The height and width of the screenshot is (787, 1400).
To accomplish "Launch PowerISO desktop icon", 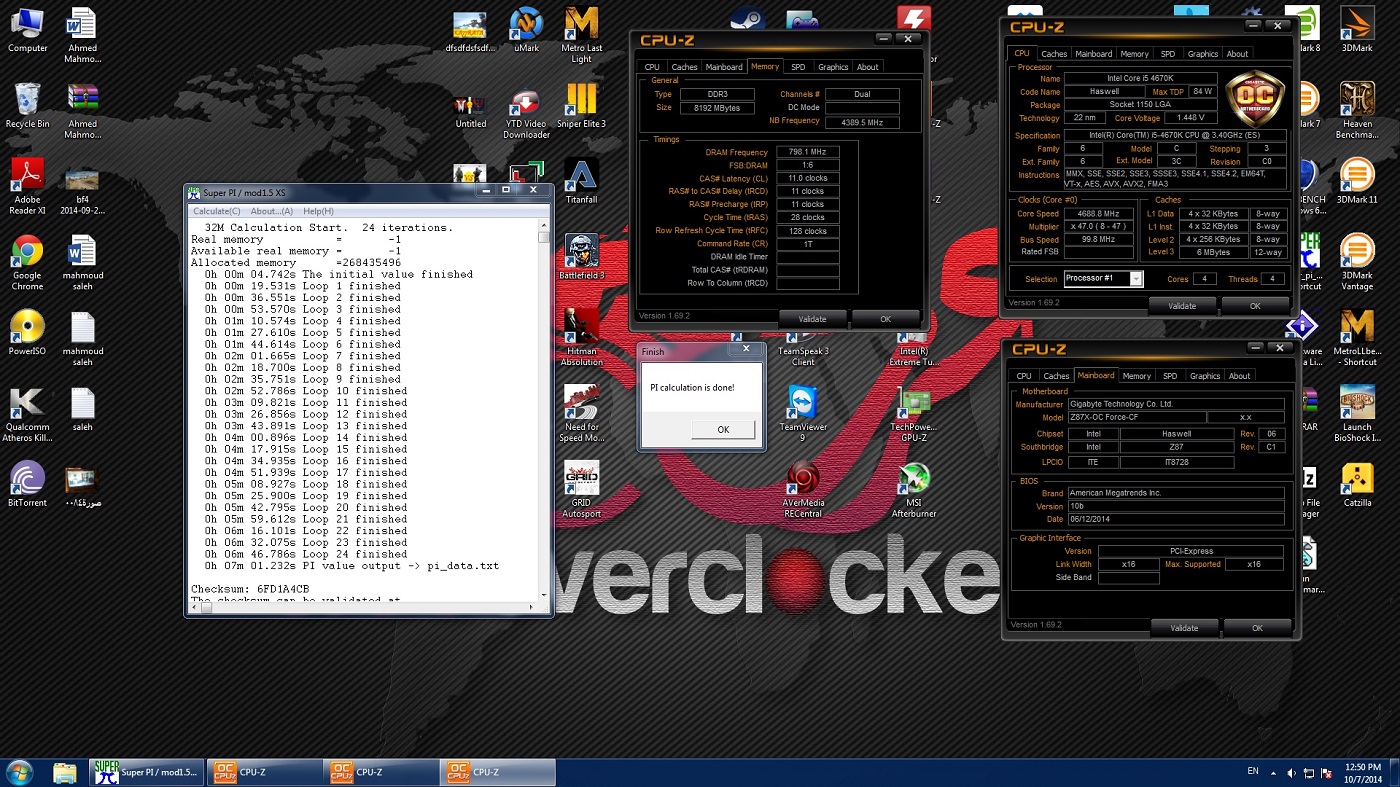I will pos(27,328).
